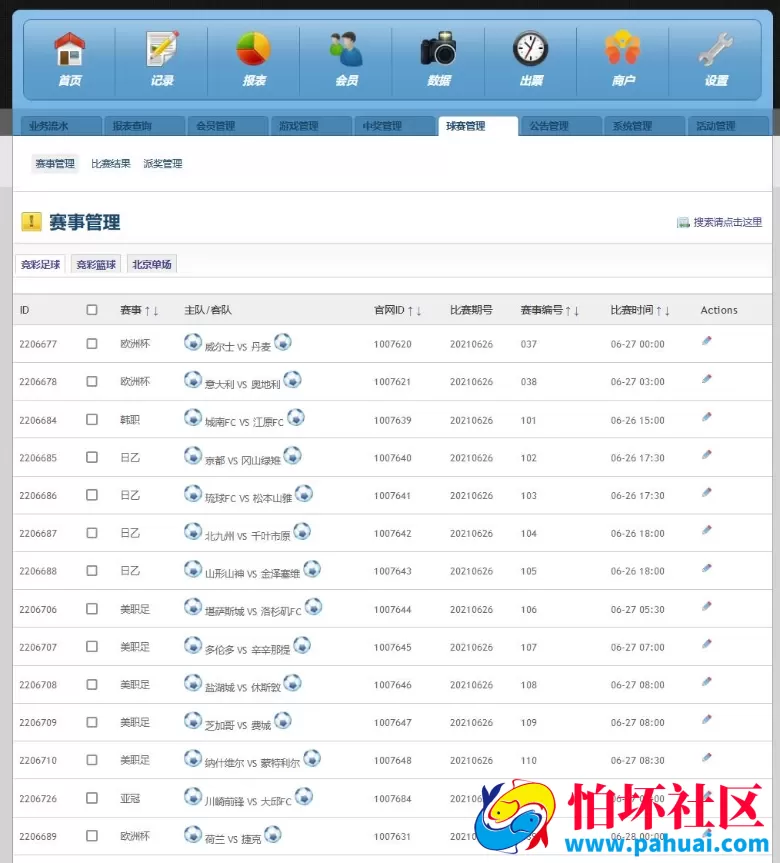
Task: Click home team ball icon for 威尔士
Action: click(x=193, y=342)
